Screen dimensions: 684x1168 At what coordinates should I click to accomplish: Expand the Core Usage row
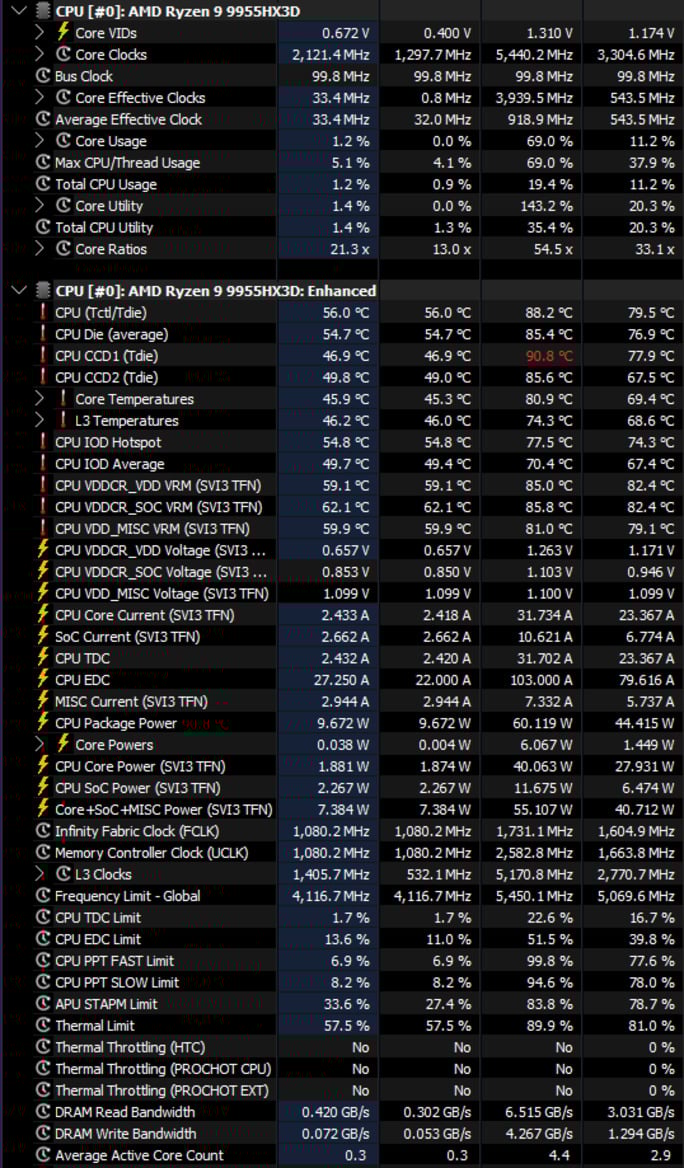[39, 141]
